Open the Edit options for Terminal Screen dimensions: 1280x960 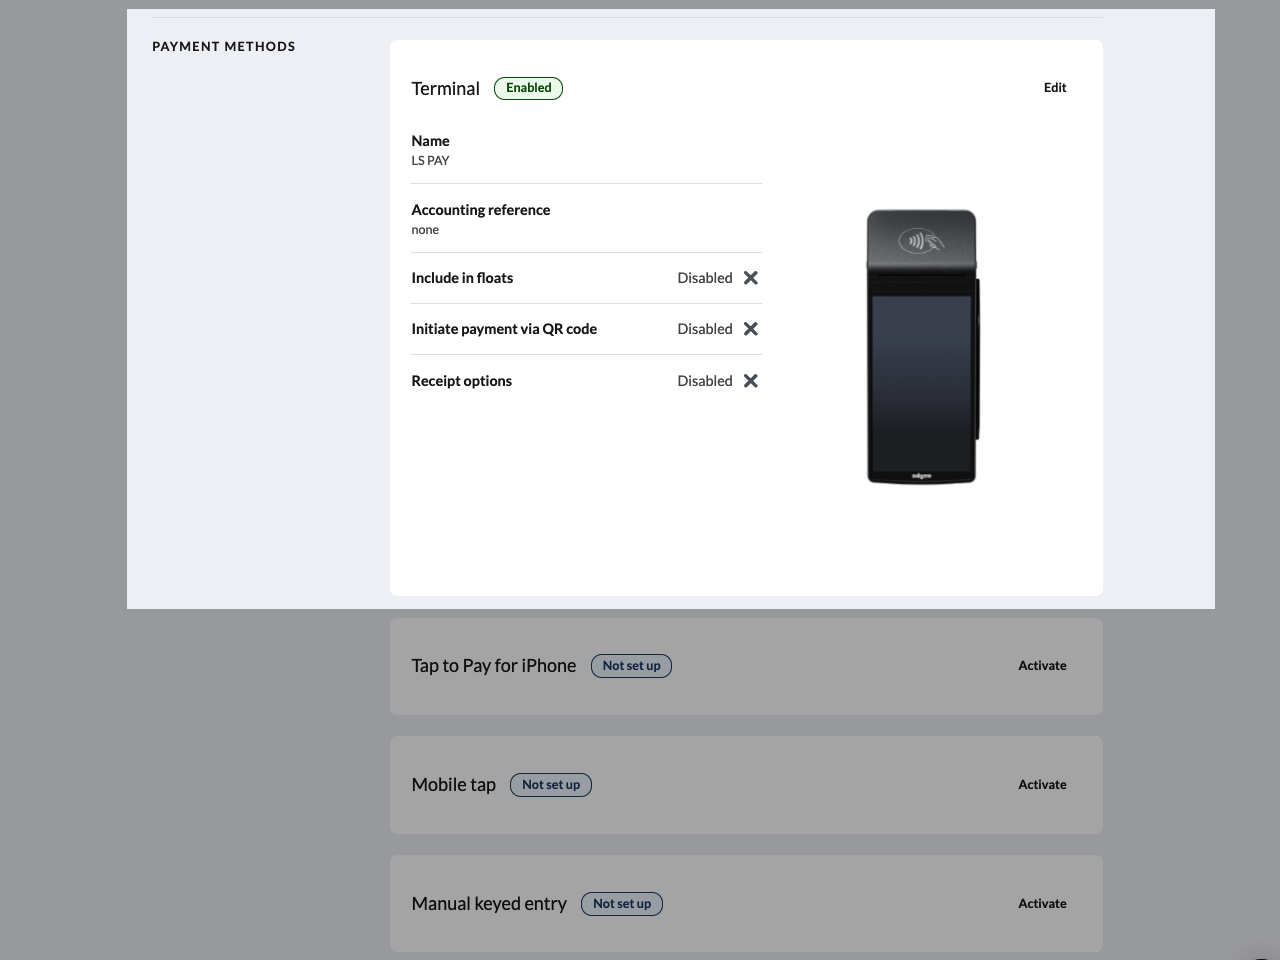[x=1054, y=87]
